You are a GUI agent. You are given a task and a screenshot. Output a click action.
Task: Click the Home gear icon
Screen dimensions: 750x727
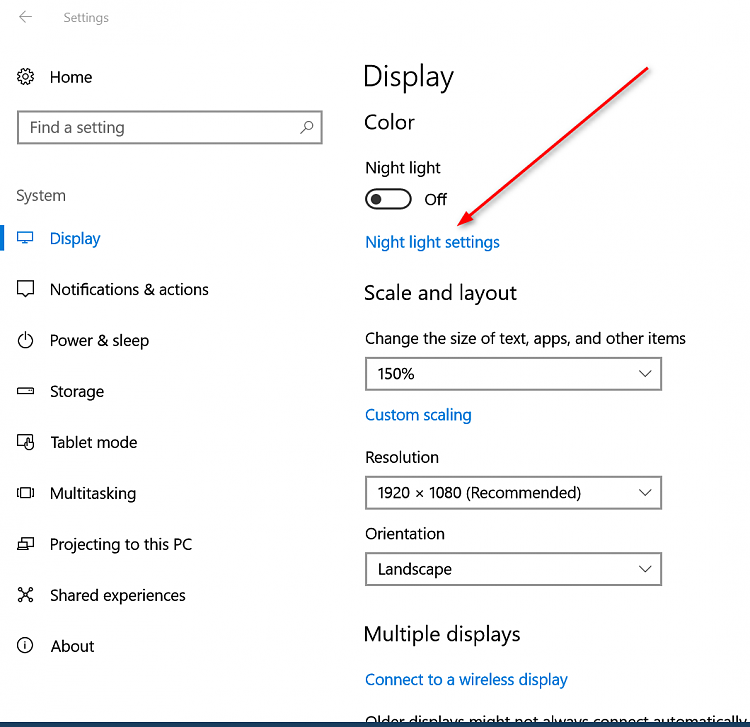(25, 77)
